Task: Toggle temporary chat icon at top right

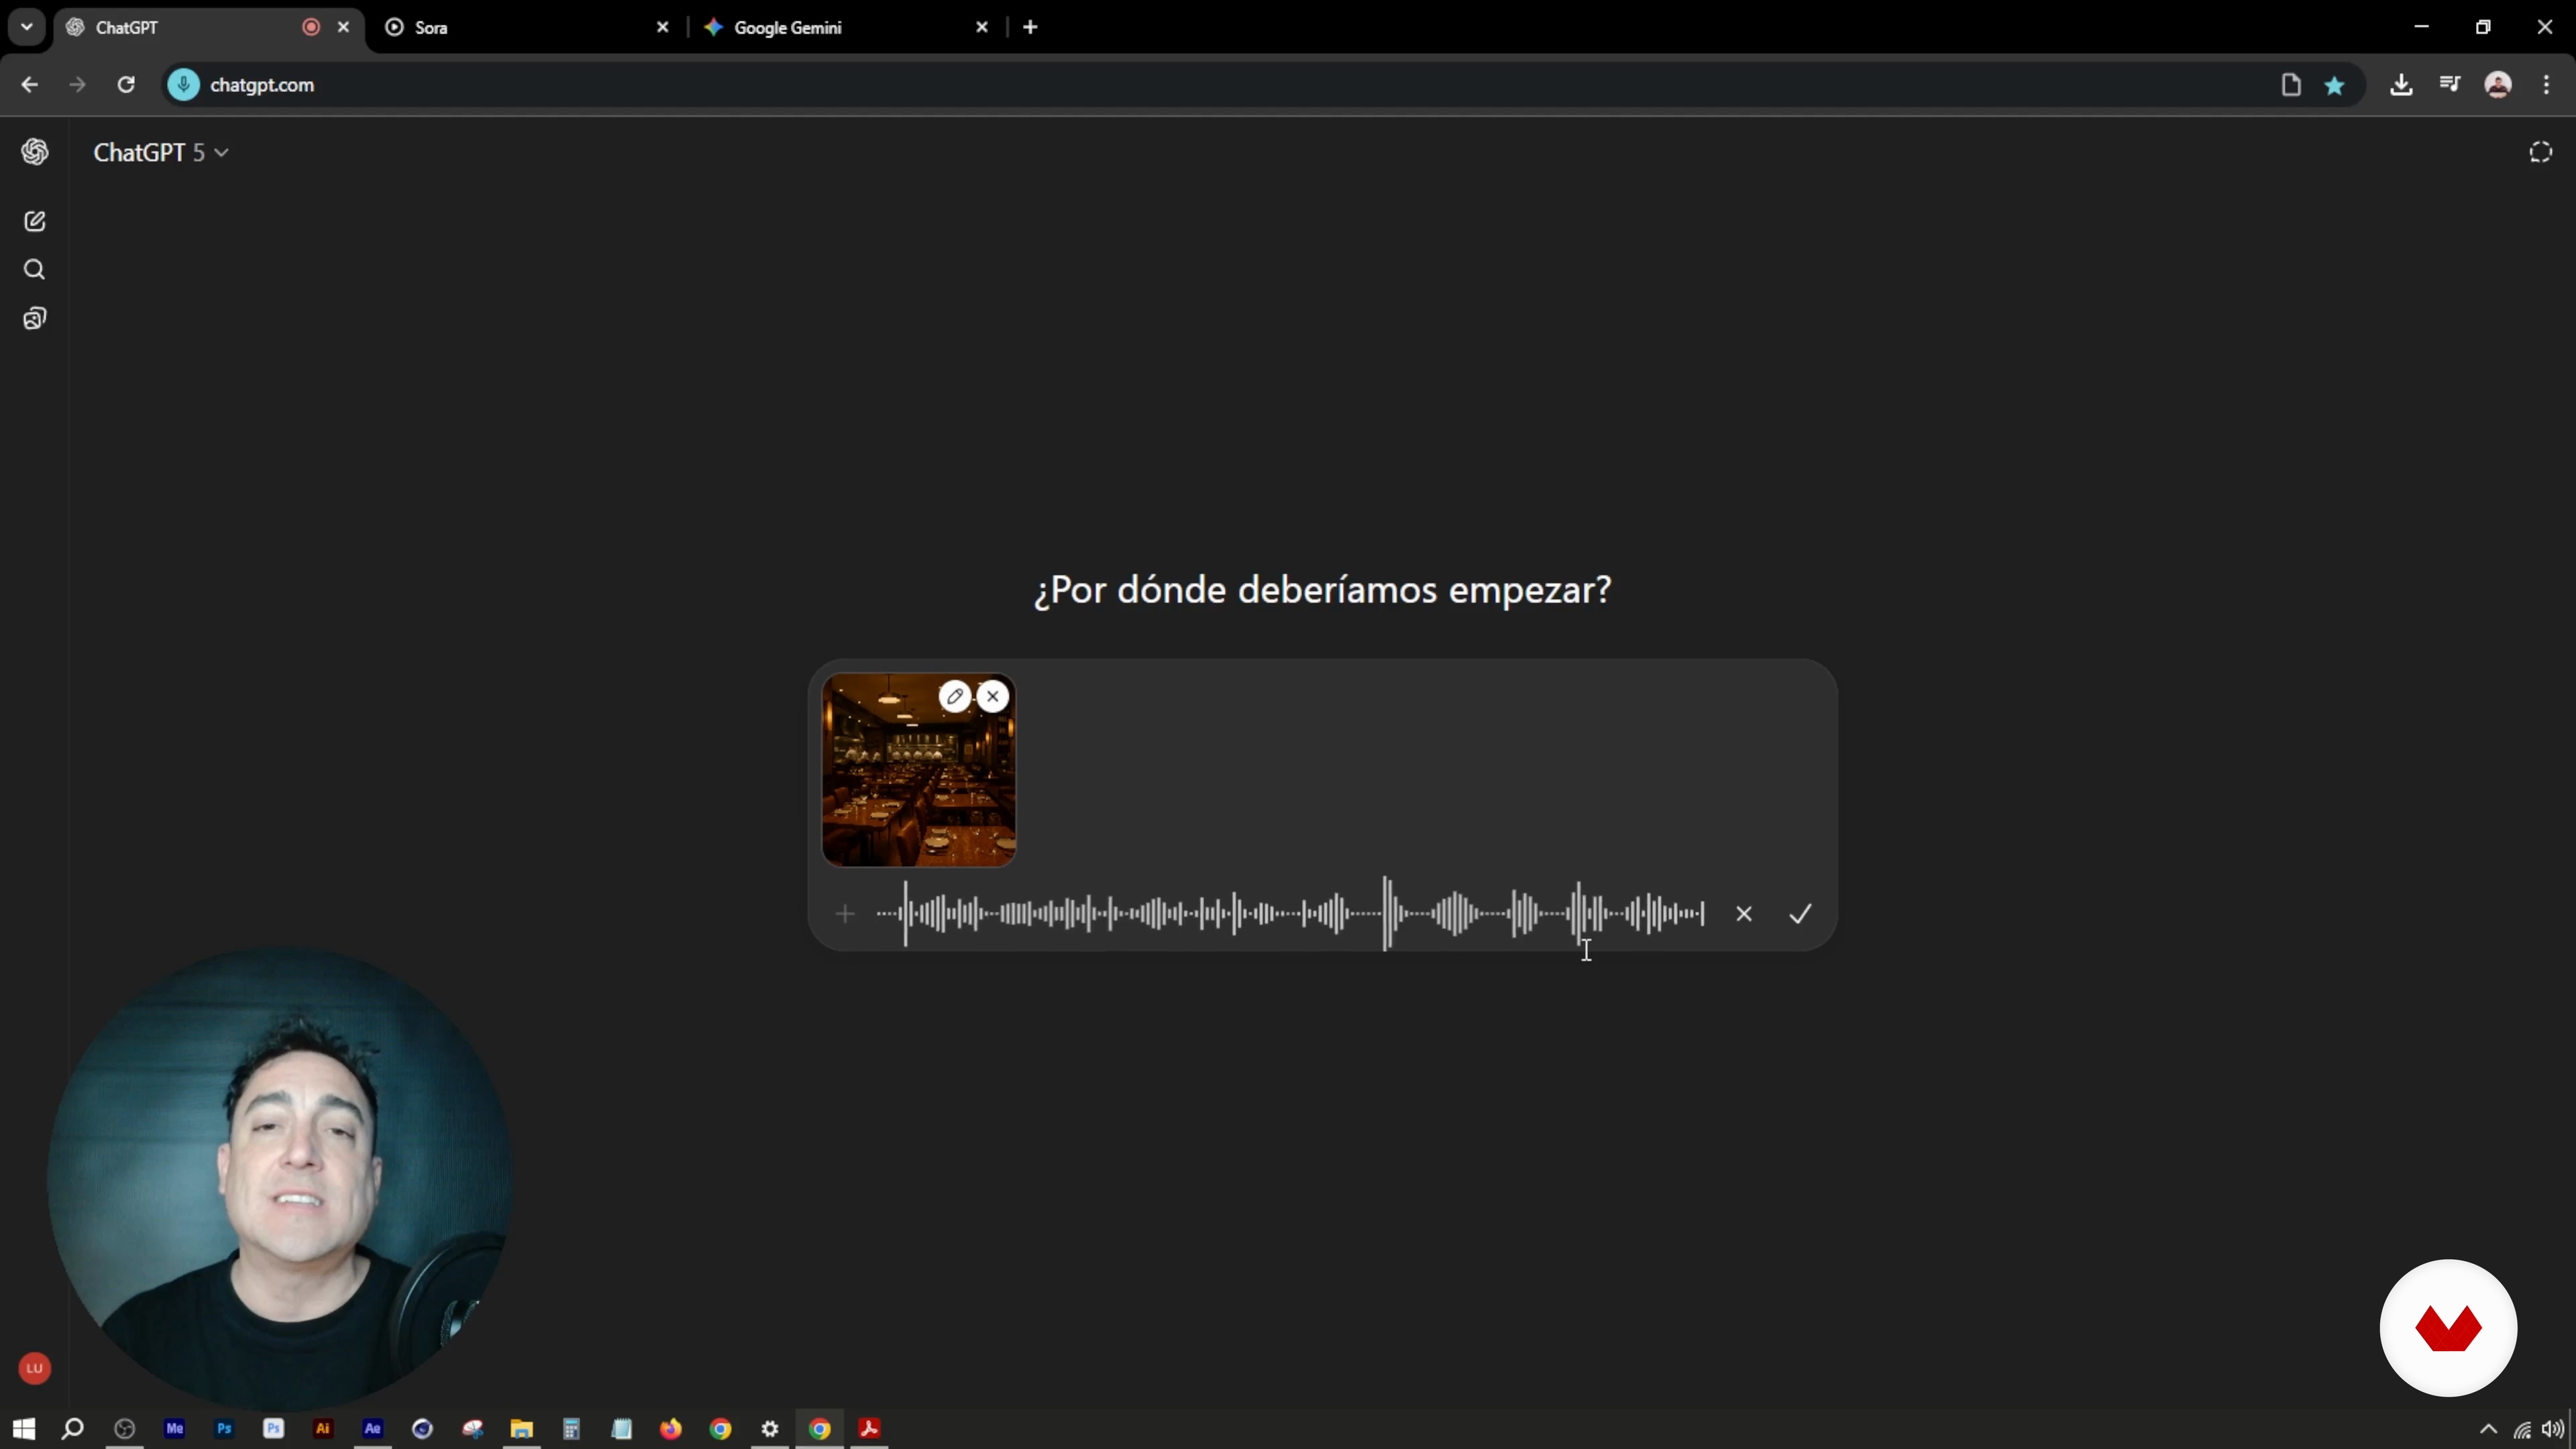Action: click(x=2540, y=152)
